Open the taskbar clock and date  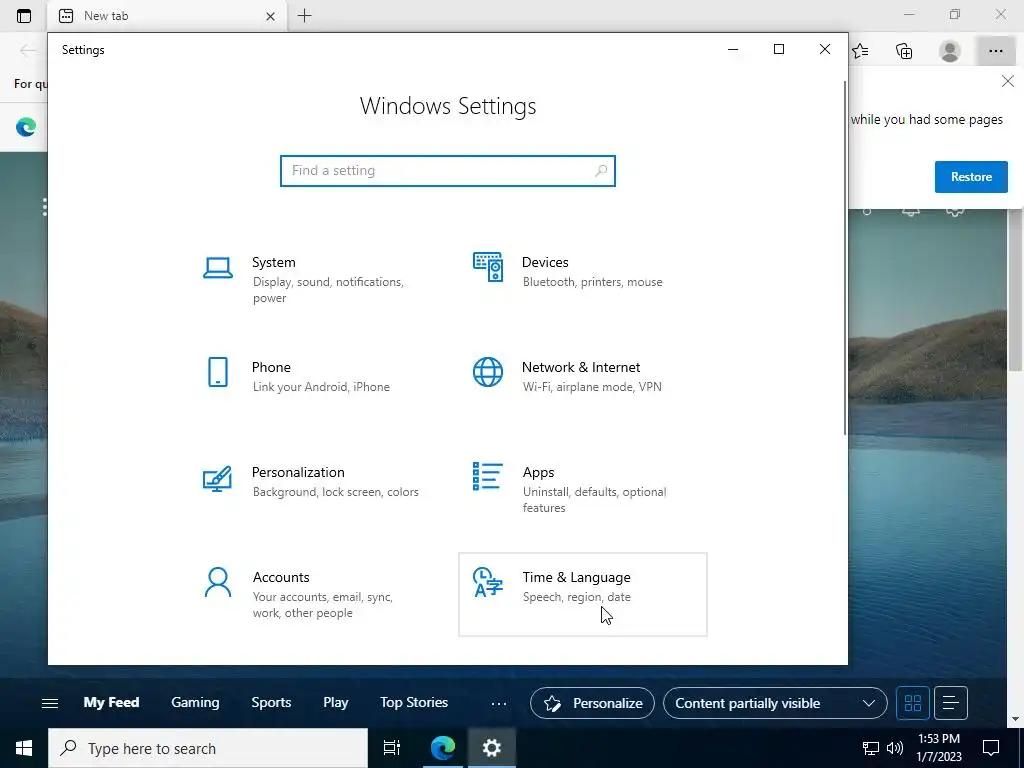click(x=938, y=748)
